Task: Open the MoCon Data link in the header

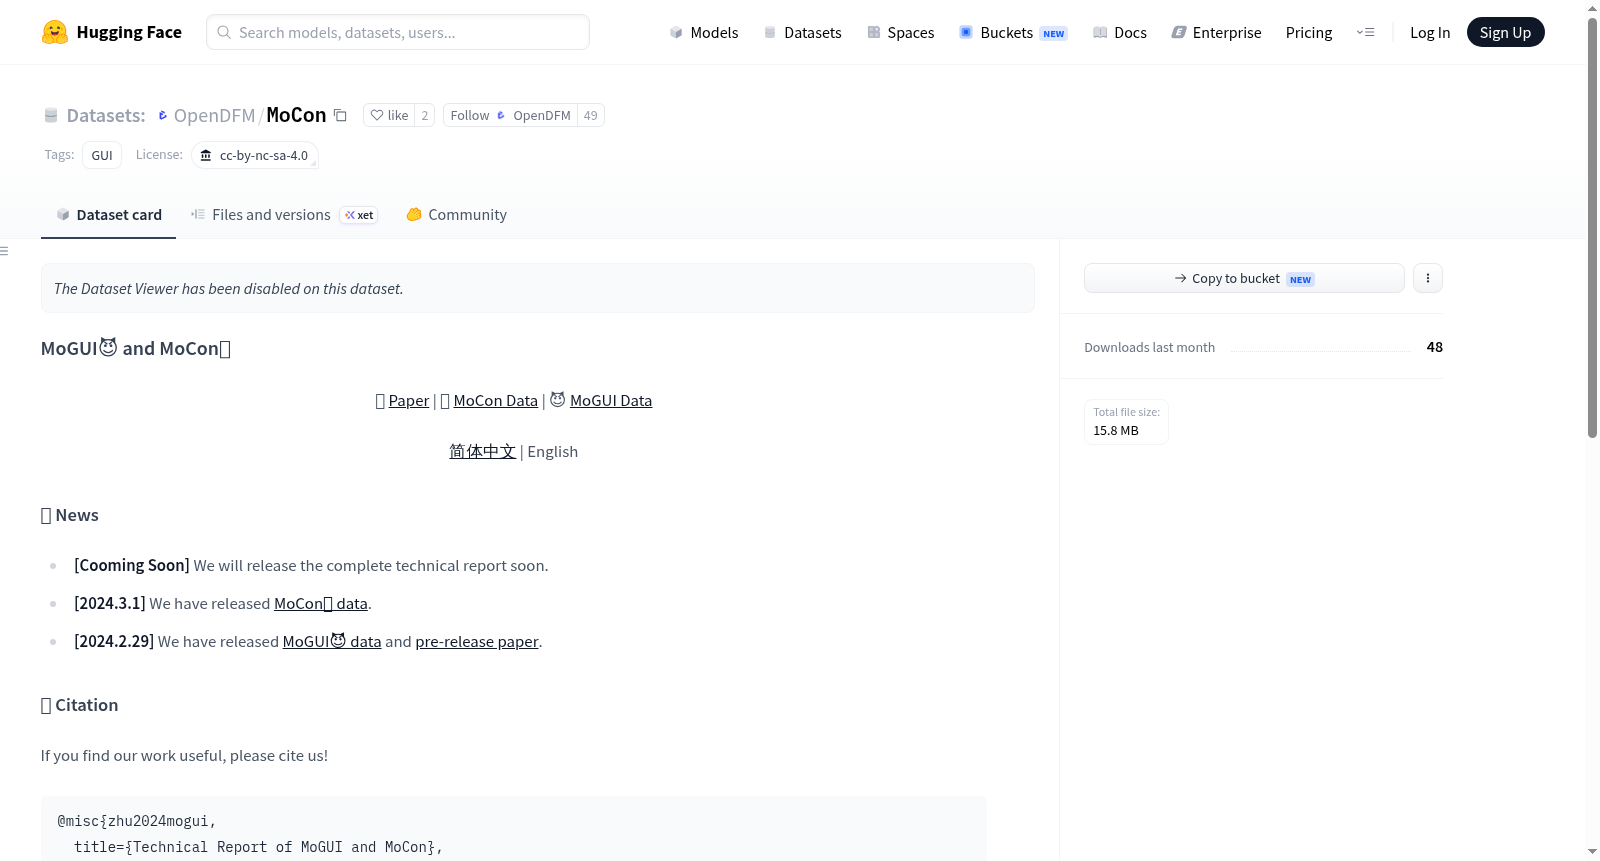Action: (x=496, y=400)
